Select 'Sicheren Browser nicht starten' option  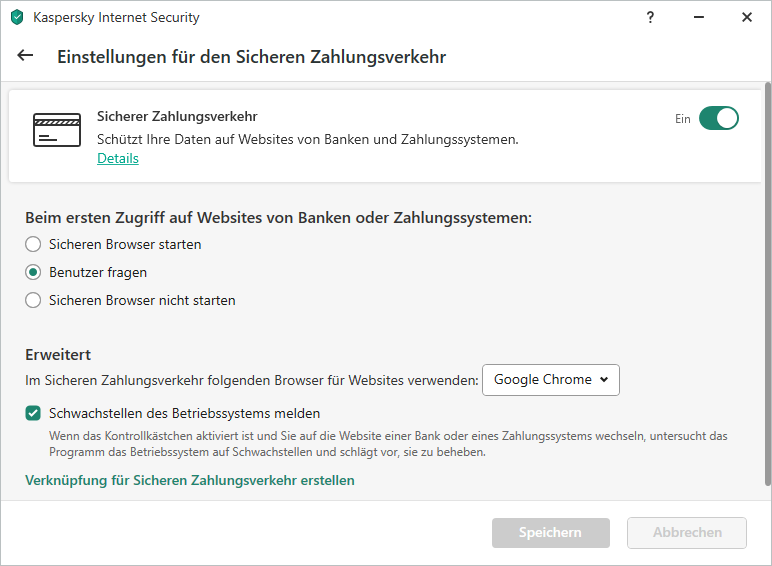(33, 300)
